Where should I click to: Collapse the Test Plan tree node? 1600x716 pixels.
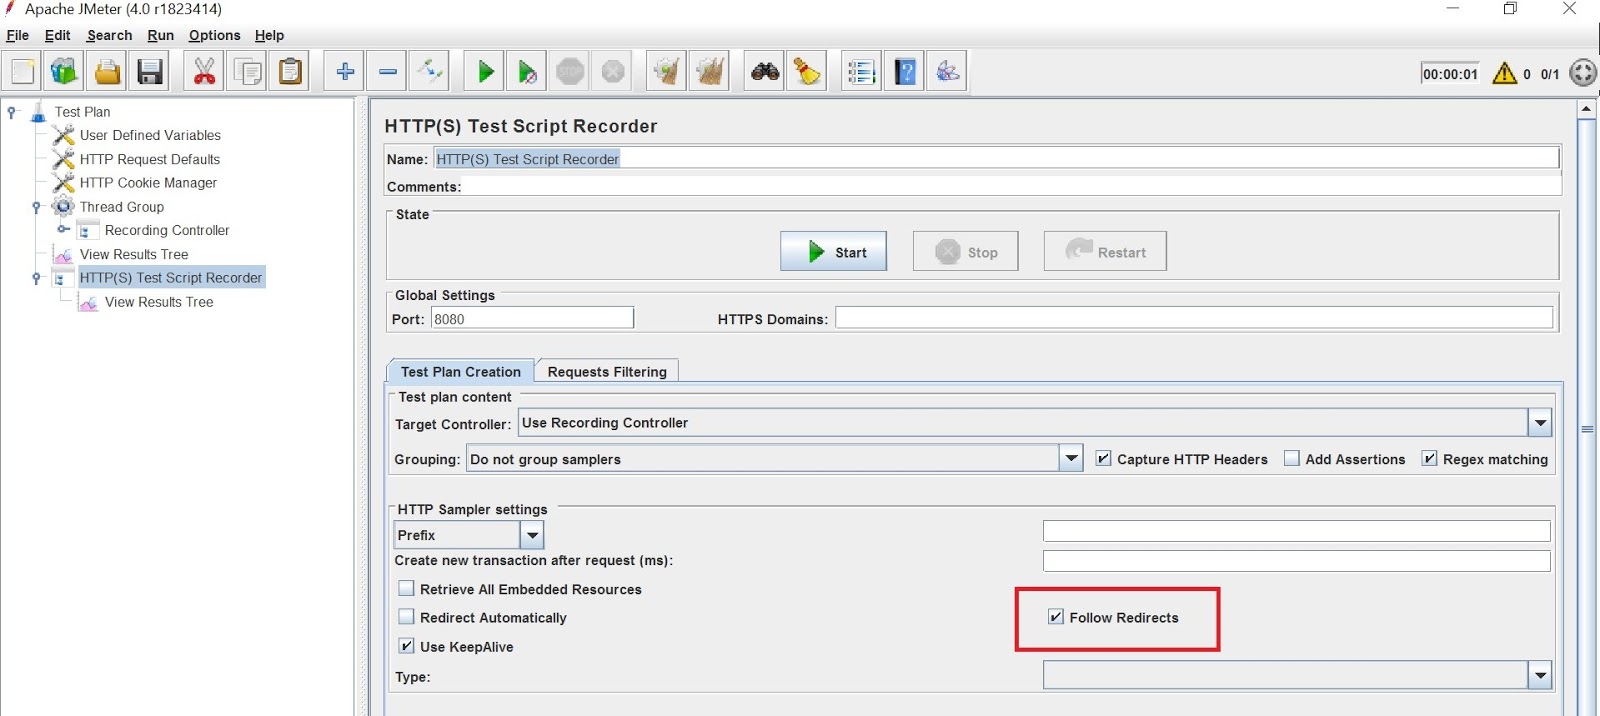(11, 112)
